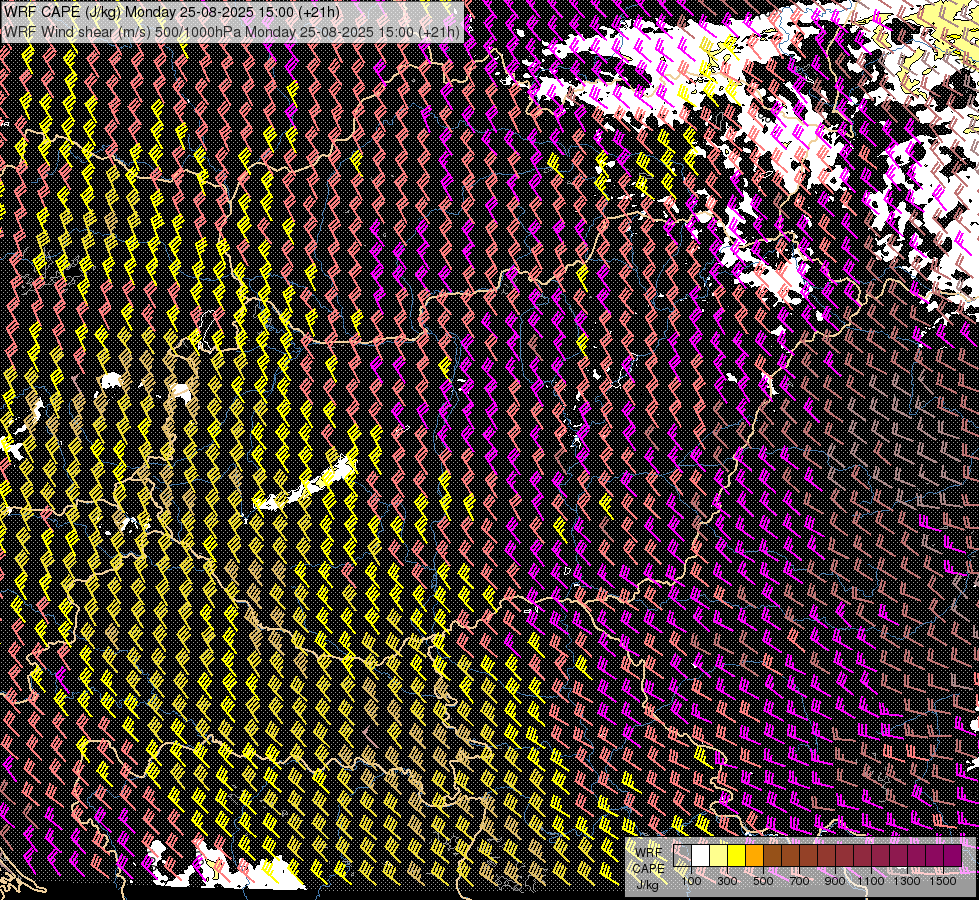Click the 100 legend value
Image resolution: width=979 pixels, height=900 pixels.
point(691,881)
